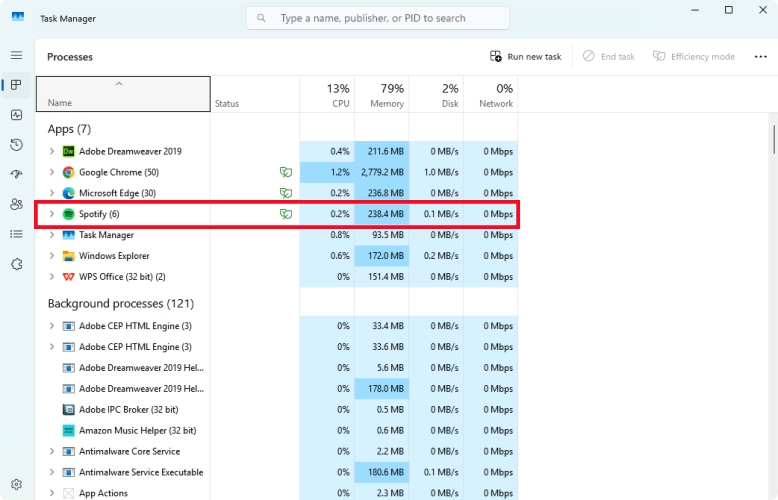Open the Startup apps sidebar icon

pos(16,174)
